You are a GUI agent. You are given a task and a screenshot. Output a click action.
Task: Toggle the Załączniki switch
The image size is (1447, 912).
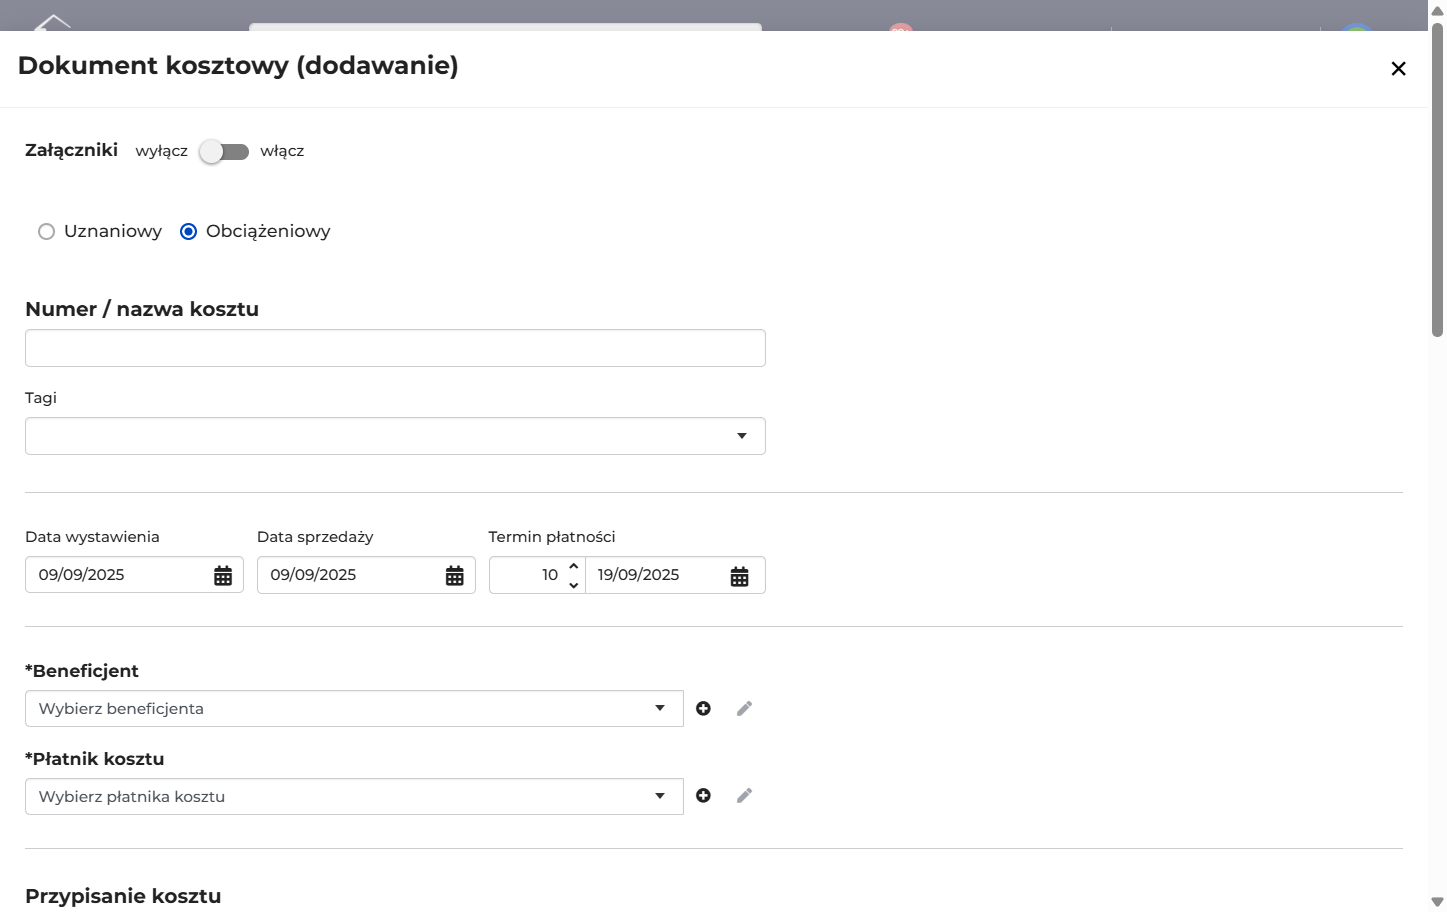(x=224, y=151)
